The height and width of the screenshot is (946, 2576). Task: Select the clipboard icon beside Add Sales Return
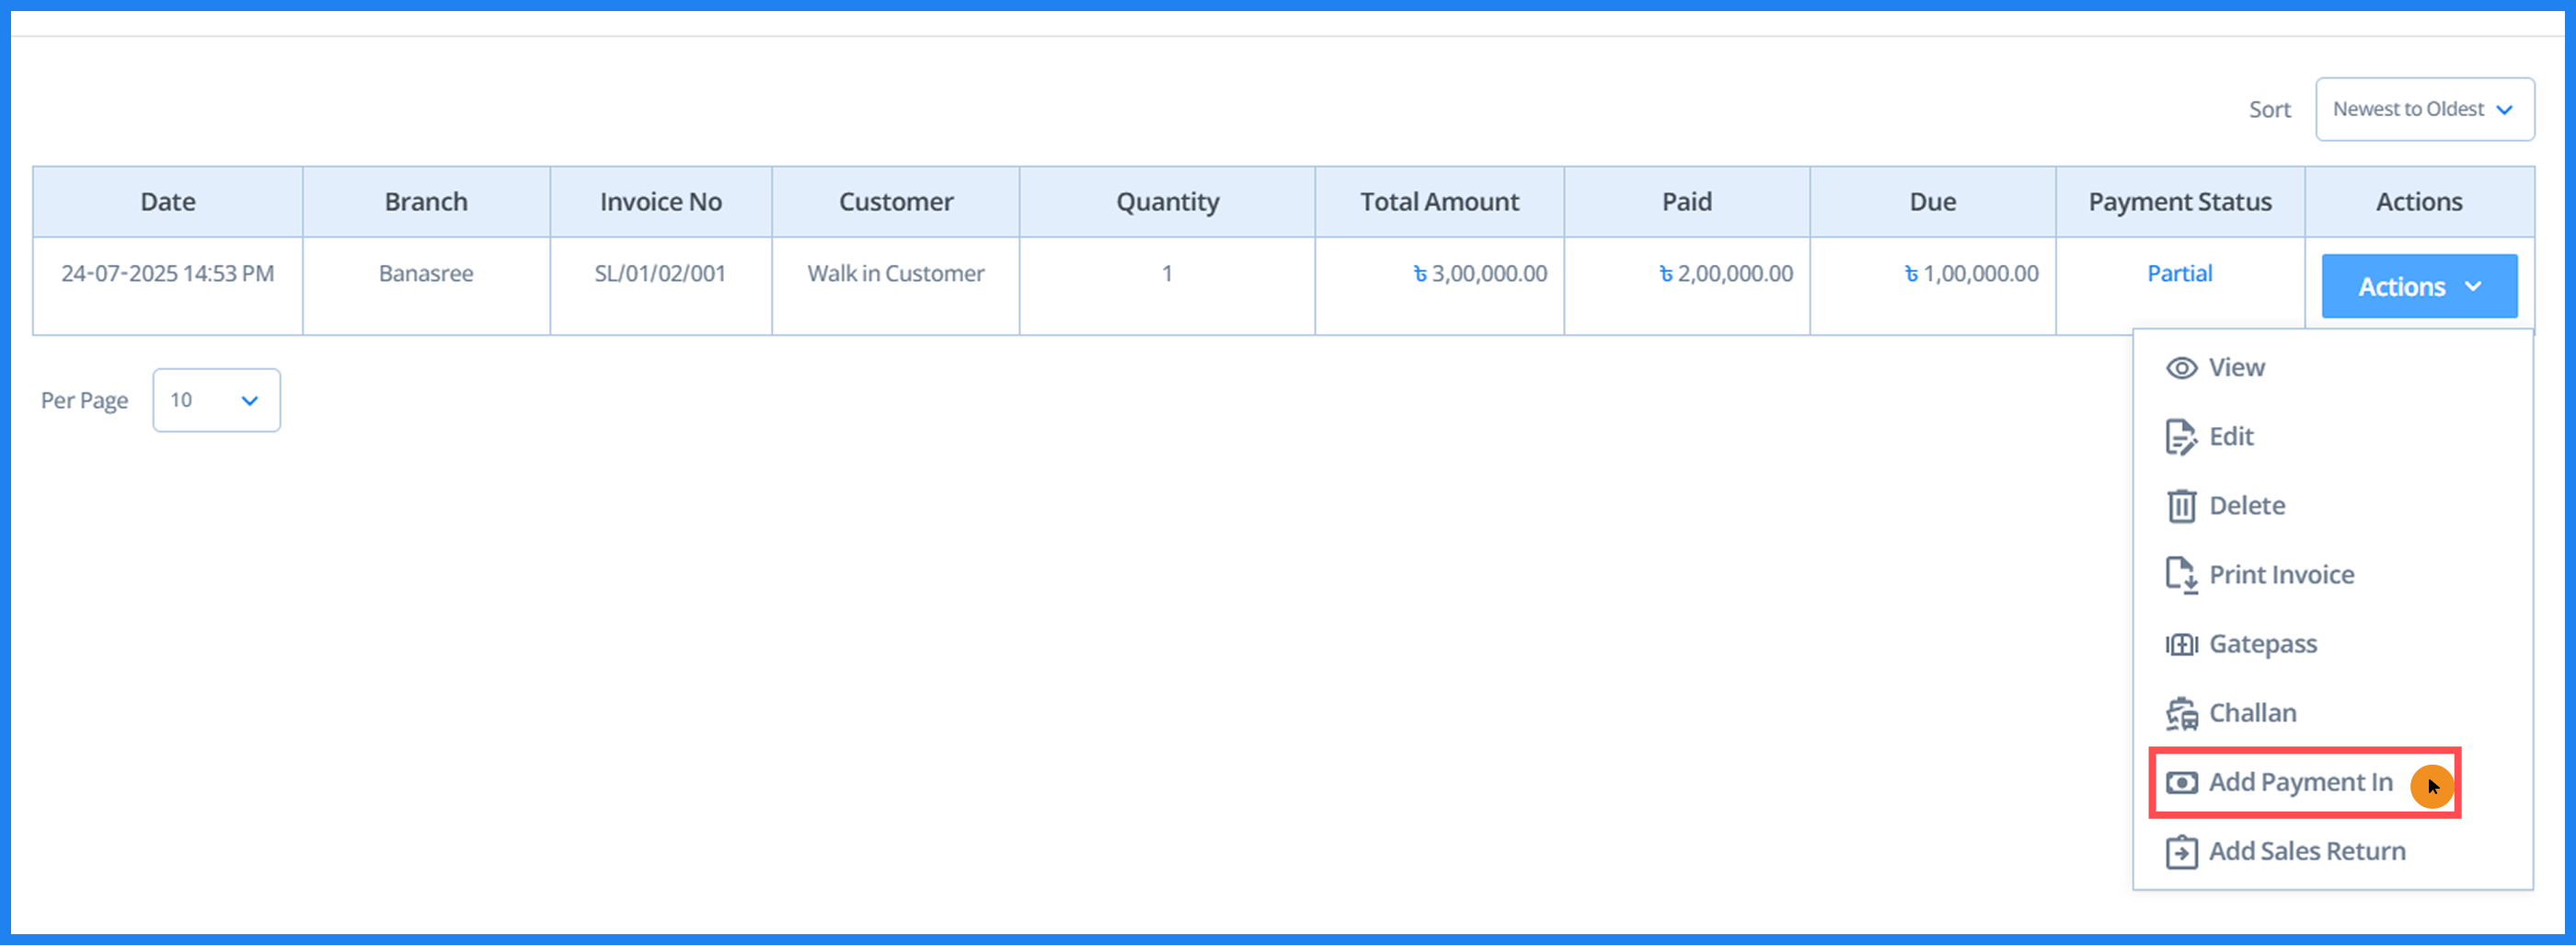[x=2182, y=851]
